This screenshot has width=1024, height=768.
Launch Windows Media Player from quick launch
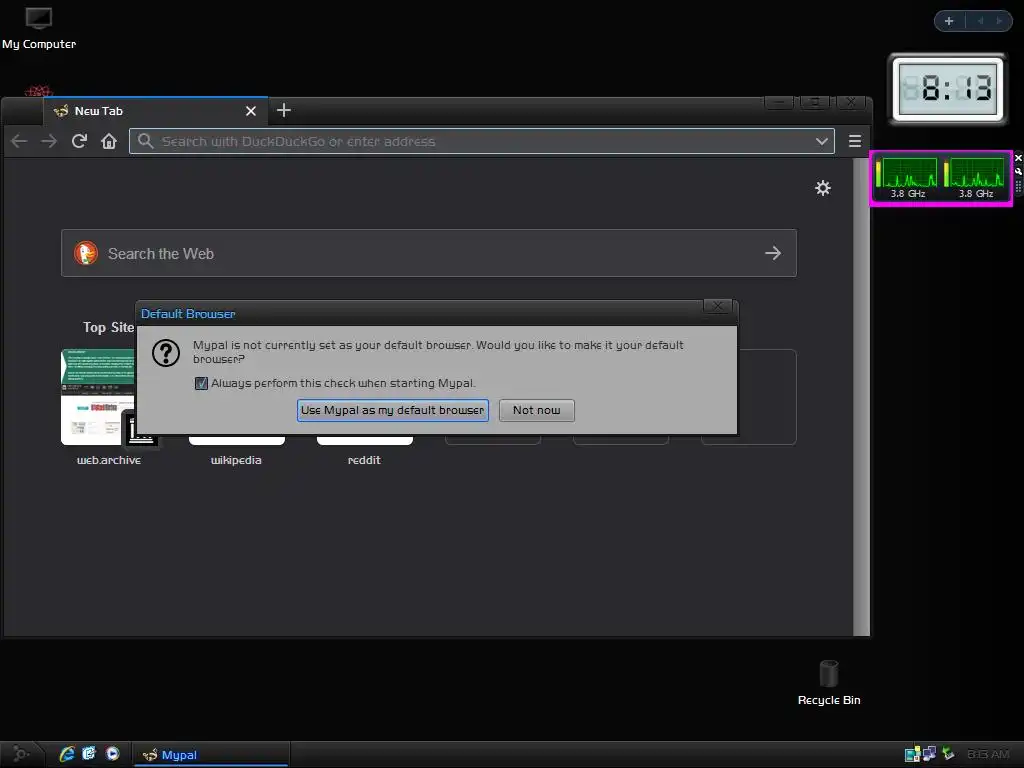point(112,754)
